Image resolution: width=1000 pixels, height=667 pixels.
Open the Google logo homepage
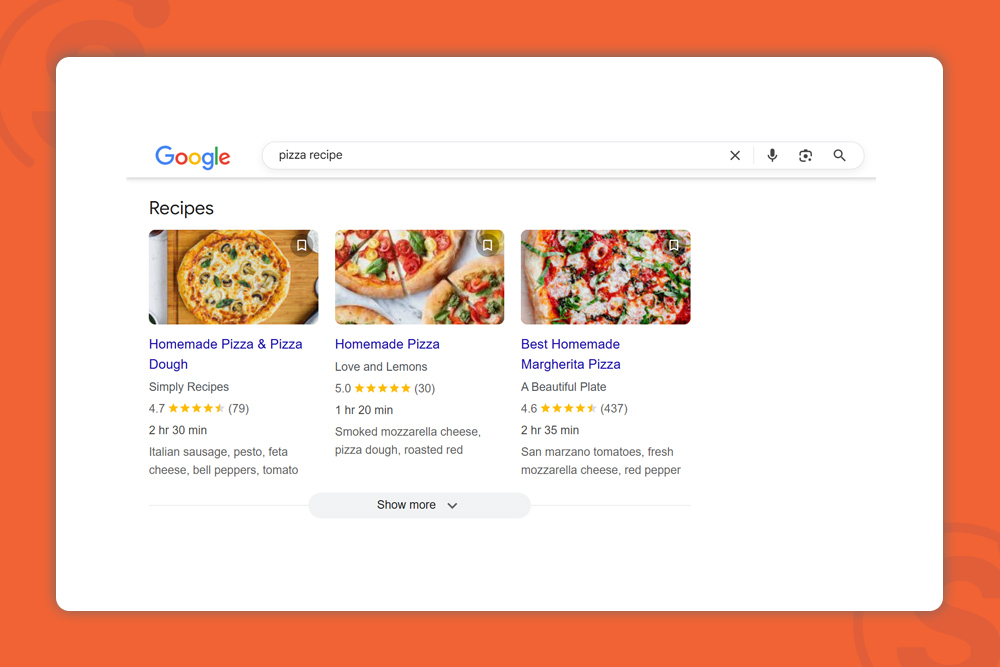pos(193,157)
